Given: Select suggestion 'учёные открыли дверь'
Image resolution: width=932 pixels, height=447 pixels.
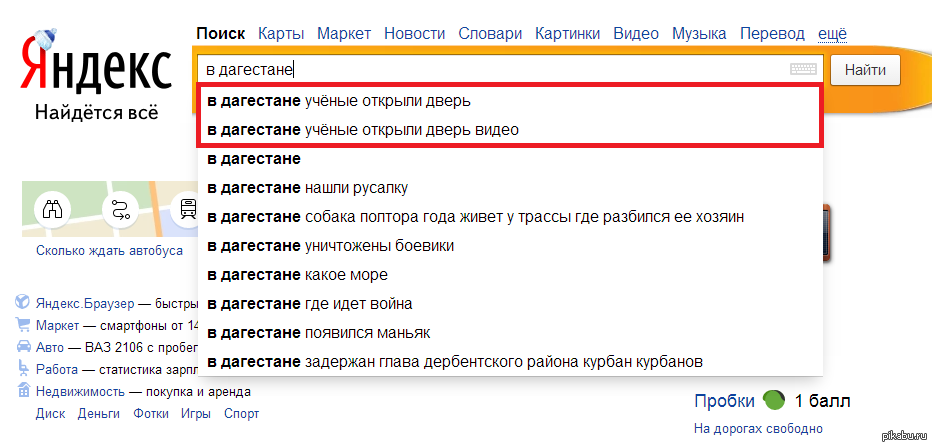Looking at the screenshot, I should (x=509, y=101).
